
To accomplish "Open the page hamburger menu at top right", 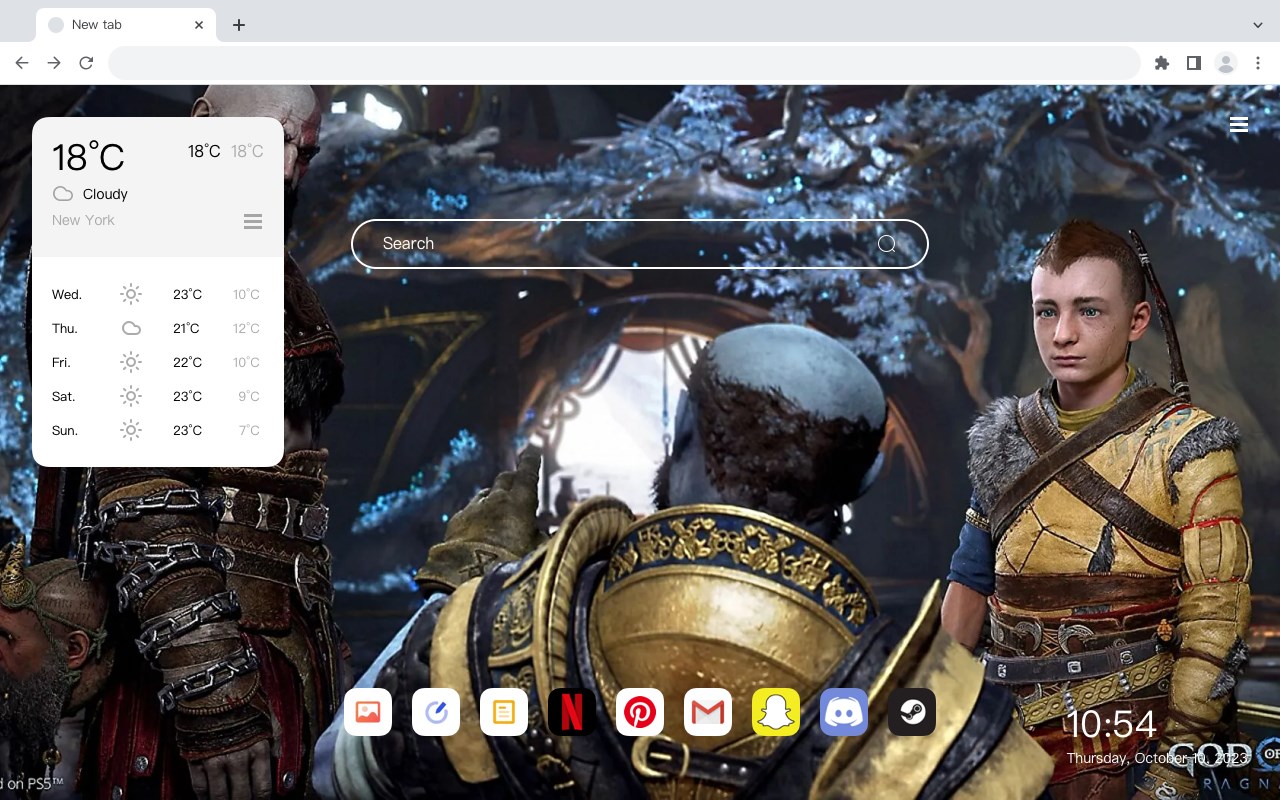I will tap(1239, 124).
